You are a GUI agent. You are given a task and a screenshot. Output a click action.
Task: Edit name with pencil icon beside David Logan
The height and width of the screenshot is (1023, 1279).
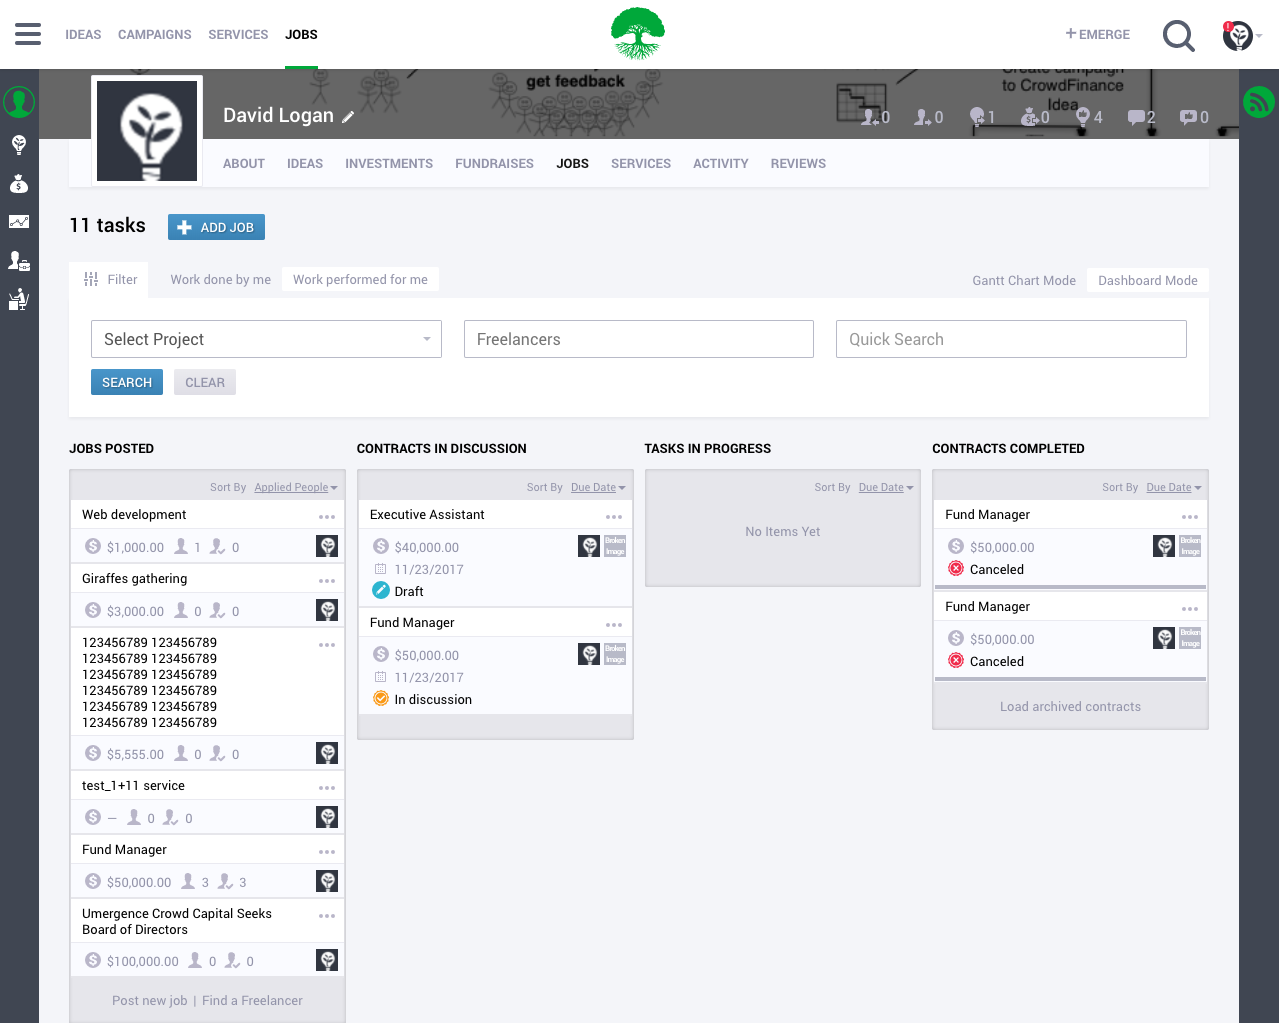pyautogui.click(x=348, y=117)
